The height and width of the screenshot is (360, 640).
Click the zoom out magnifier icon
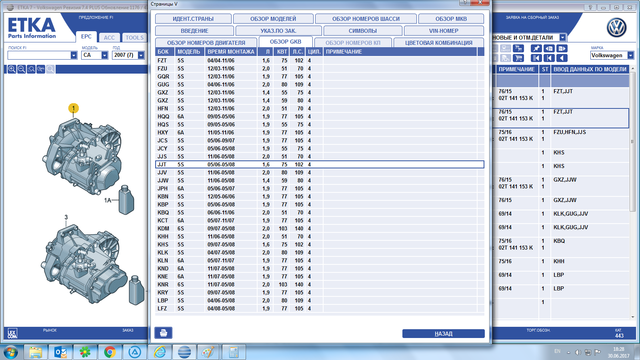point(21,69)
